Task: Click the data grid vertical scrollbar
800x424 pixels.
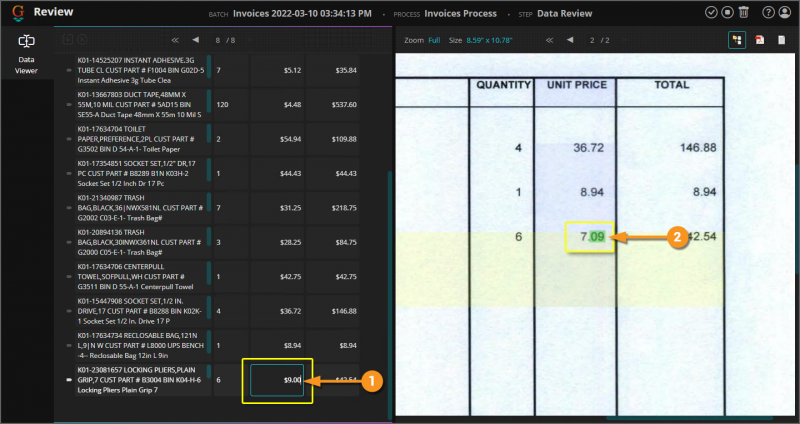Action: (x=390, y=293)
